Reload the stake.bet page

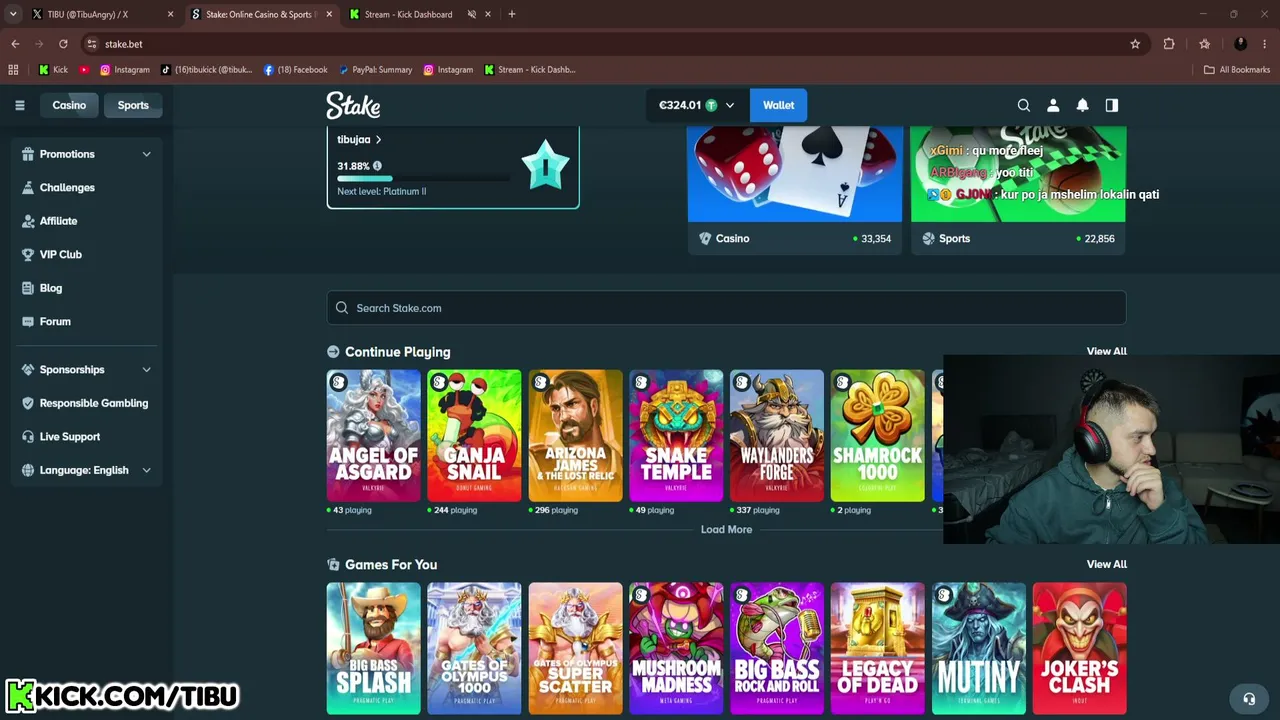tap(63, 44)
